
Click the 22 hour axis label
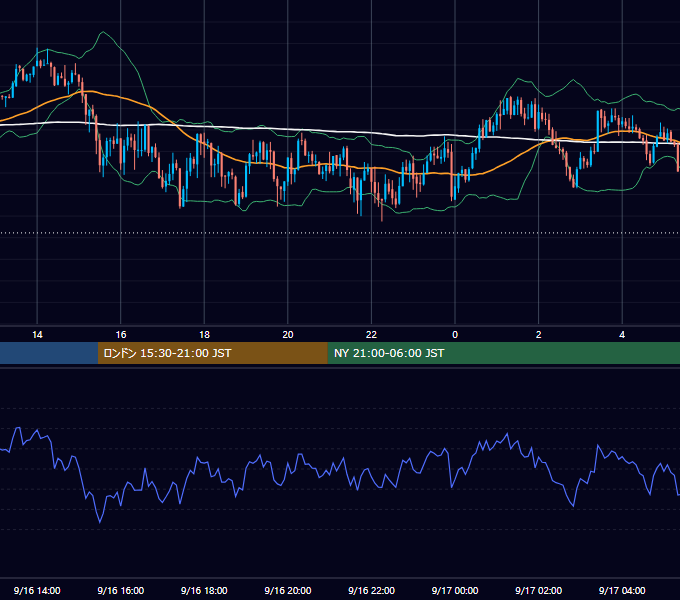(x=371, y=335)
